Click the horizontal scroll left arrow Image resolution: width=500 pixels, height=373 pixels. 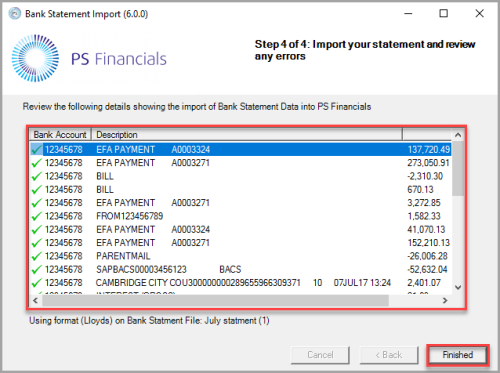pyautogui.click(x=35, y=301)
